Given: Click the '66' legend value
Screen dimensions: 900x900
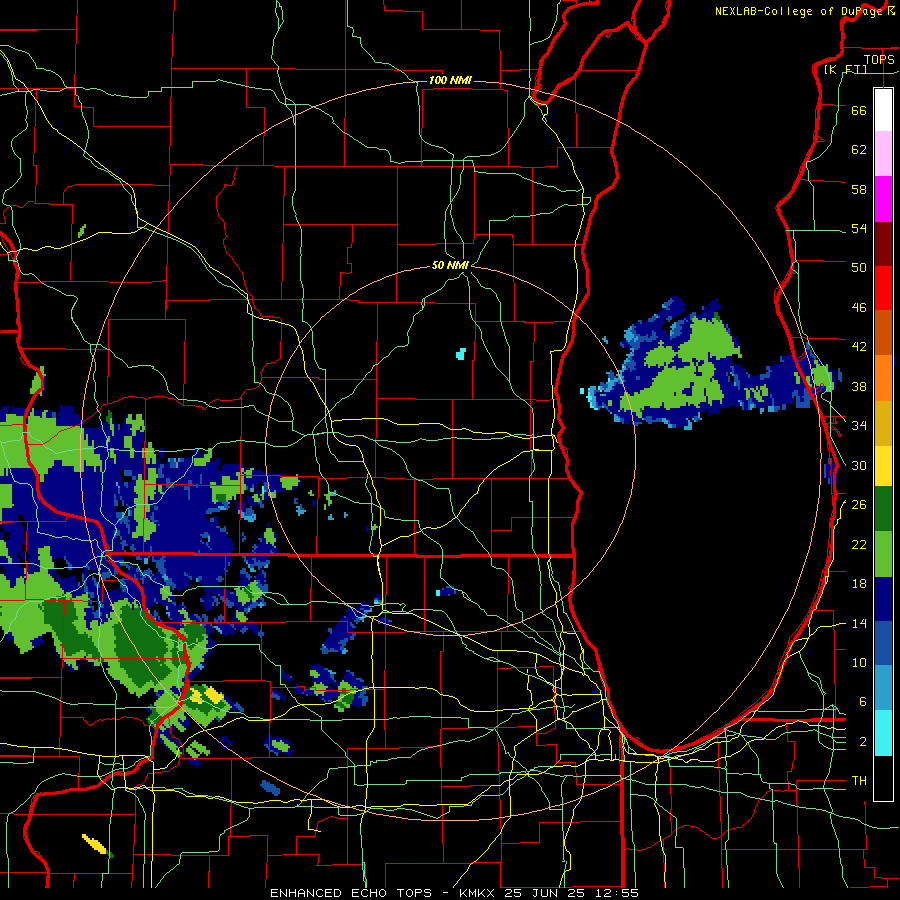Looking at the screenshot, I should pyautogui.click(x=859, y=110).
